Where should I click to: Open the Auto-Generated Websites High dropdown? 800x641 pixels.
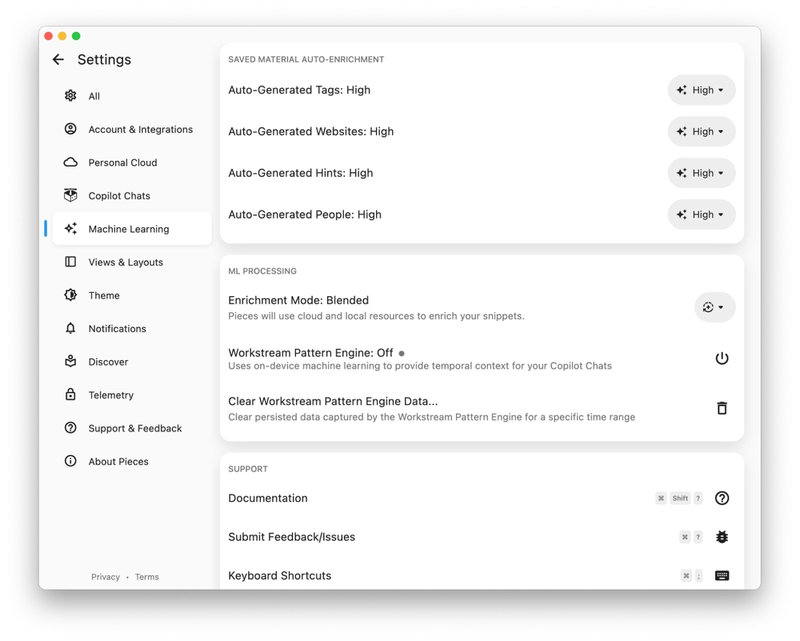[x=701, y=131]
